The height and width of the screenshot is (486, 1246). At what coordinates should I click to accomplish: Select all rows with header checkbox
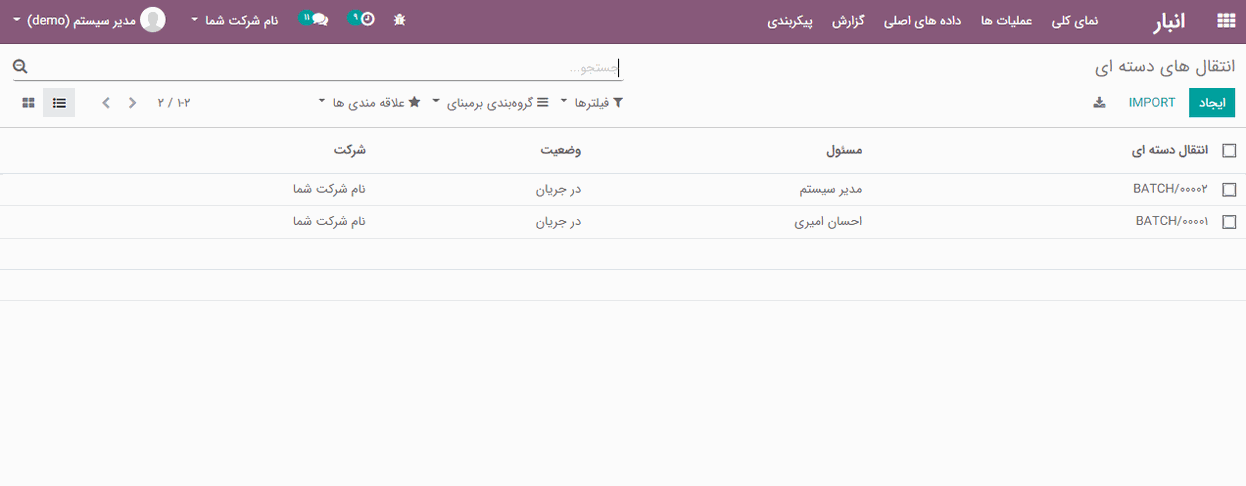point(1229,151)
